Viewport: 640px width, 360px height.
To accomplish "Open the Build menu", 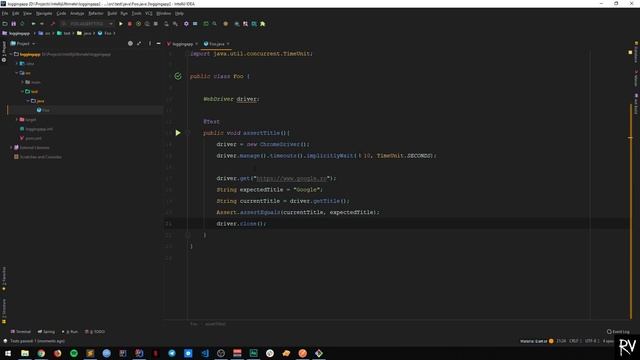I will point(112,13).
